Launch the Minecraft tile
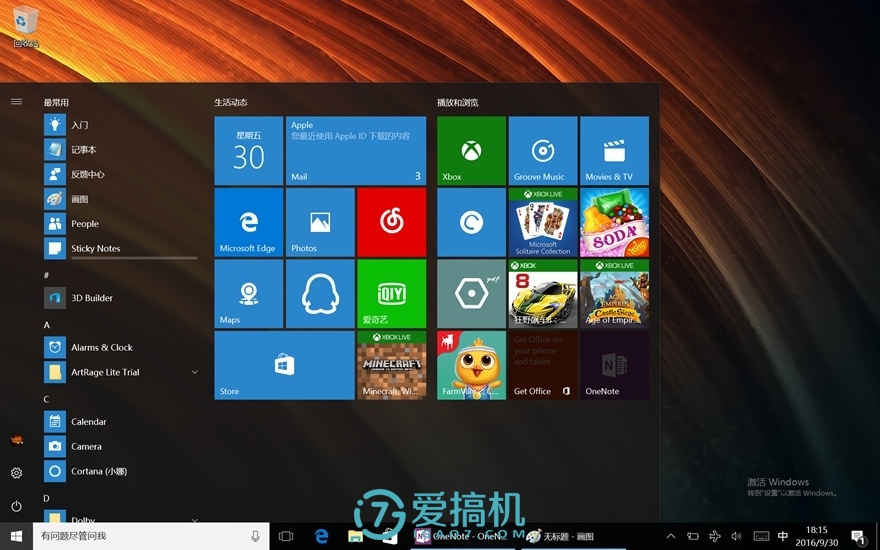880x550 pixels. click(391, 366)
